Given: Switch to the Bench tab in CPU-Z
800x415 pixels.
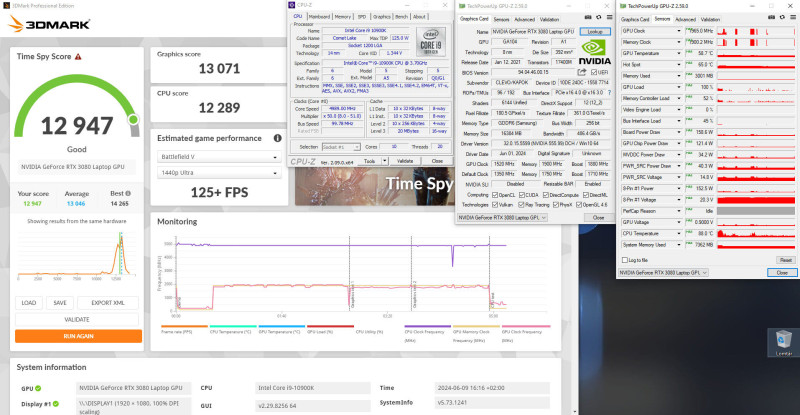Looking at the screenshot, I should pos(402,16).
